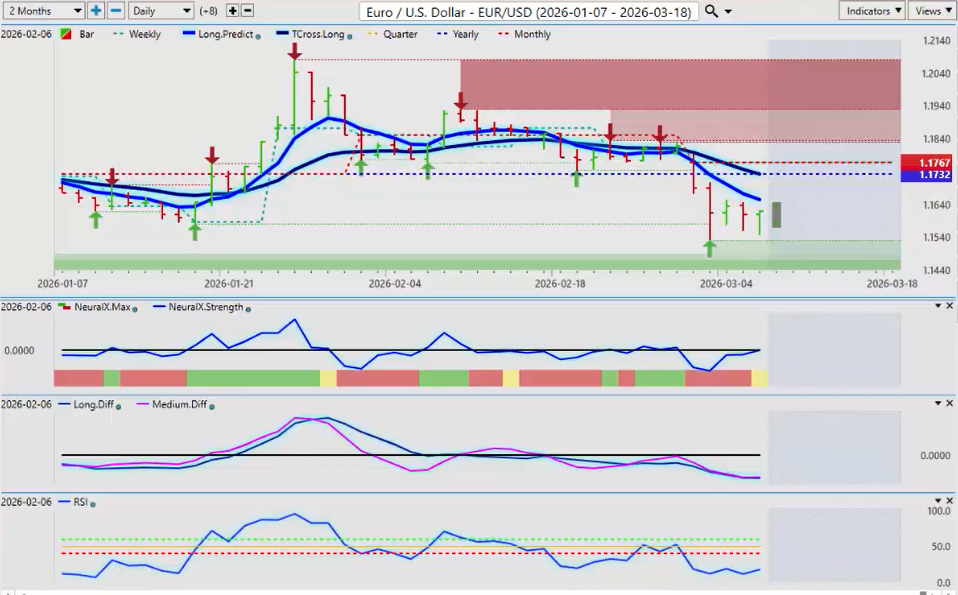Open the Daily interval dropdown
Image resolution: width=958 pixels, height=595 pixels.
(160, 10)
